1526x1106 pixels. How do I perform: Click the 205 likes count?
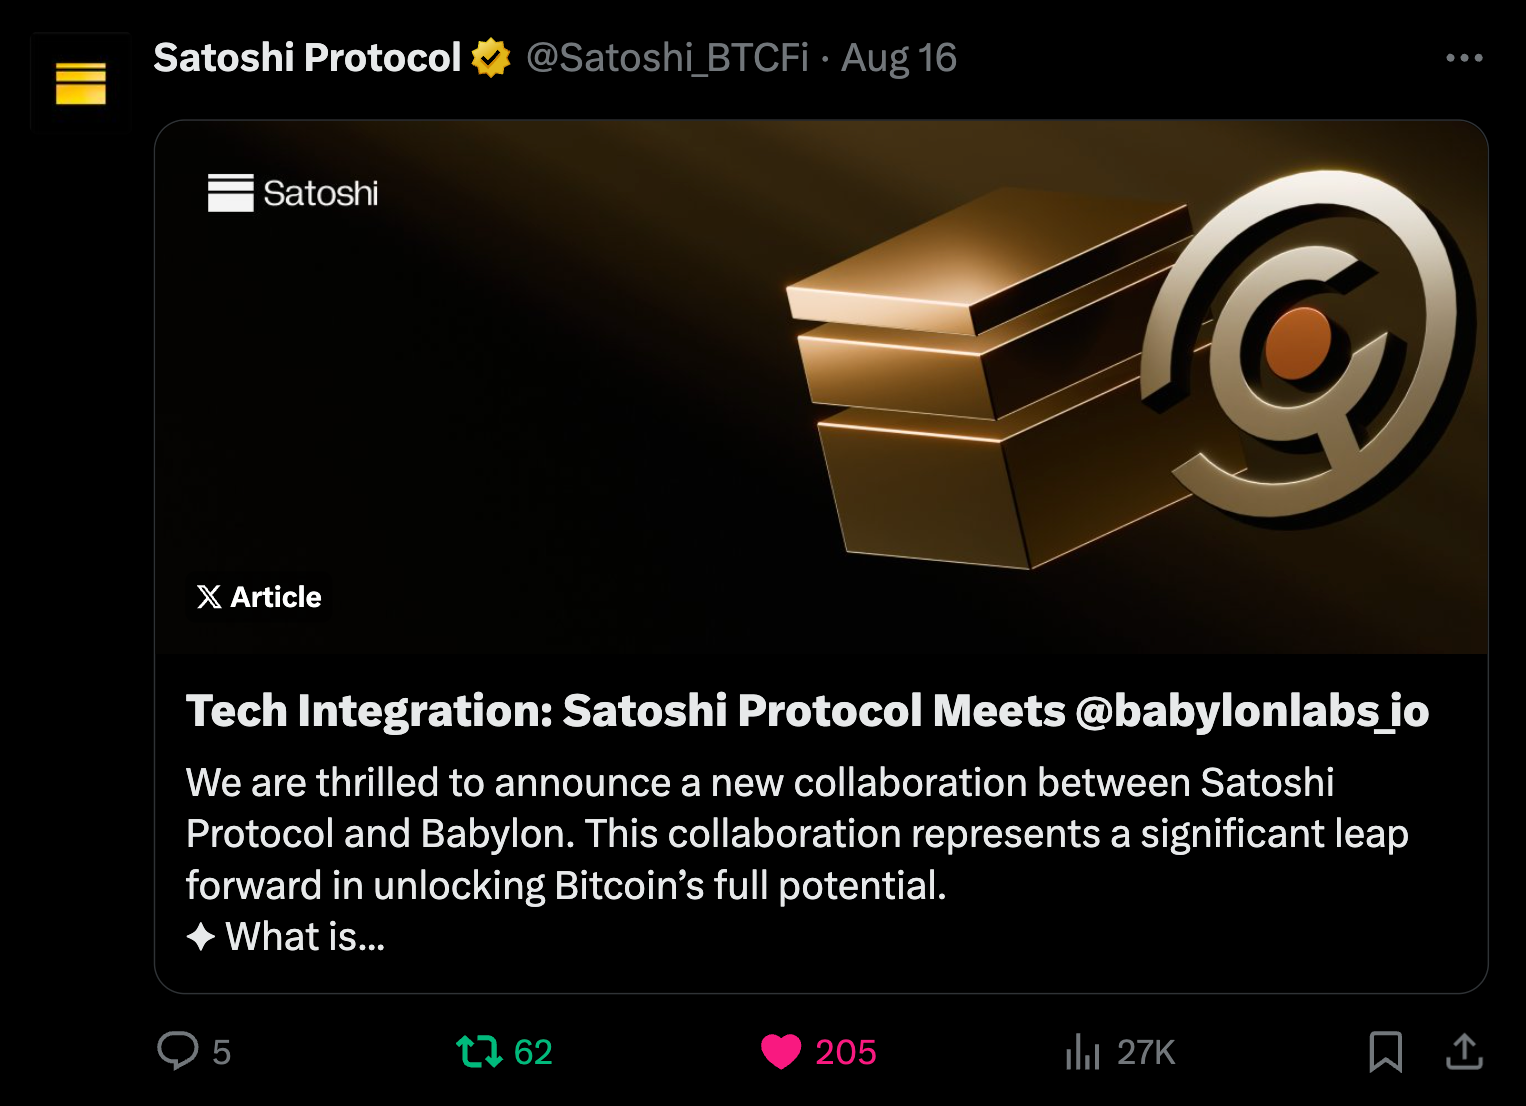(x=846, y=1052)
